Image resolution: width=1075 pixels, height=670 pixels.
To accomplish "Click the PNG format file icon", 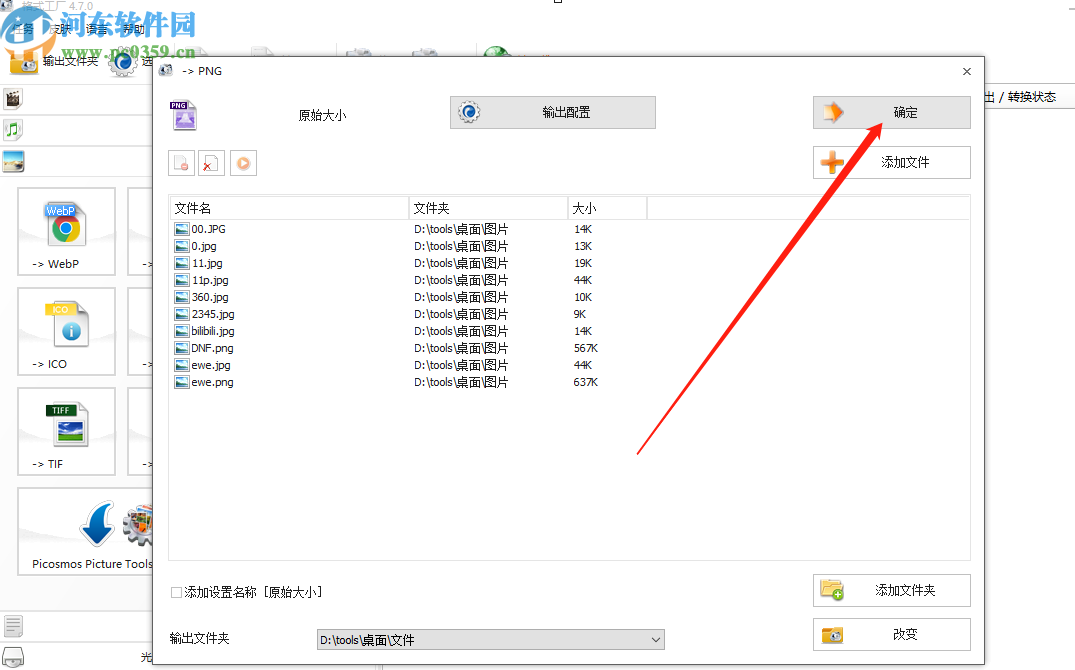I will [x=183, y=115].
